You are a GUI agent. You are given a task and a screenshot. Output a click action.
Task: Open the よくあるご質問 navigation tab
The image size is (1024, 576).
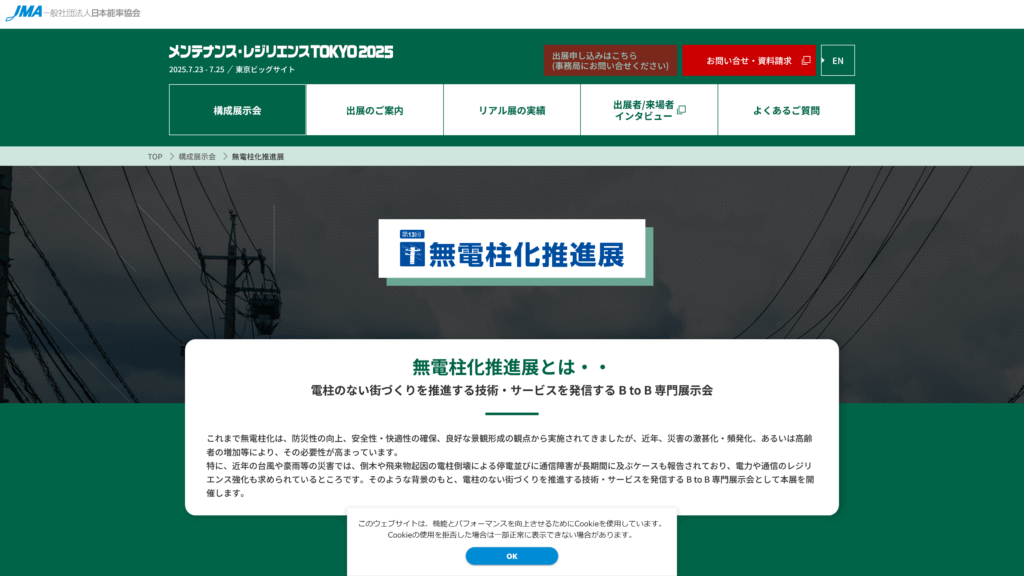pos(786,110)
